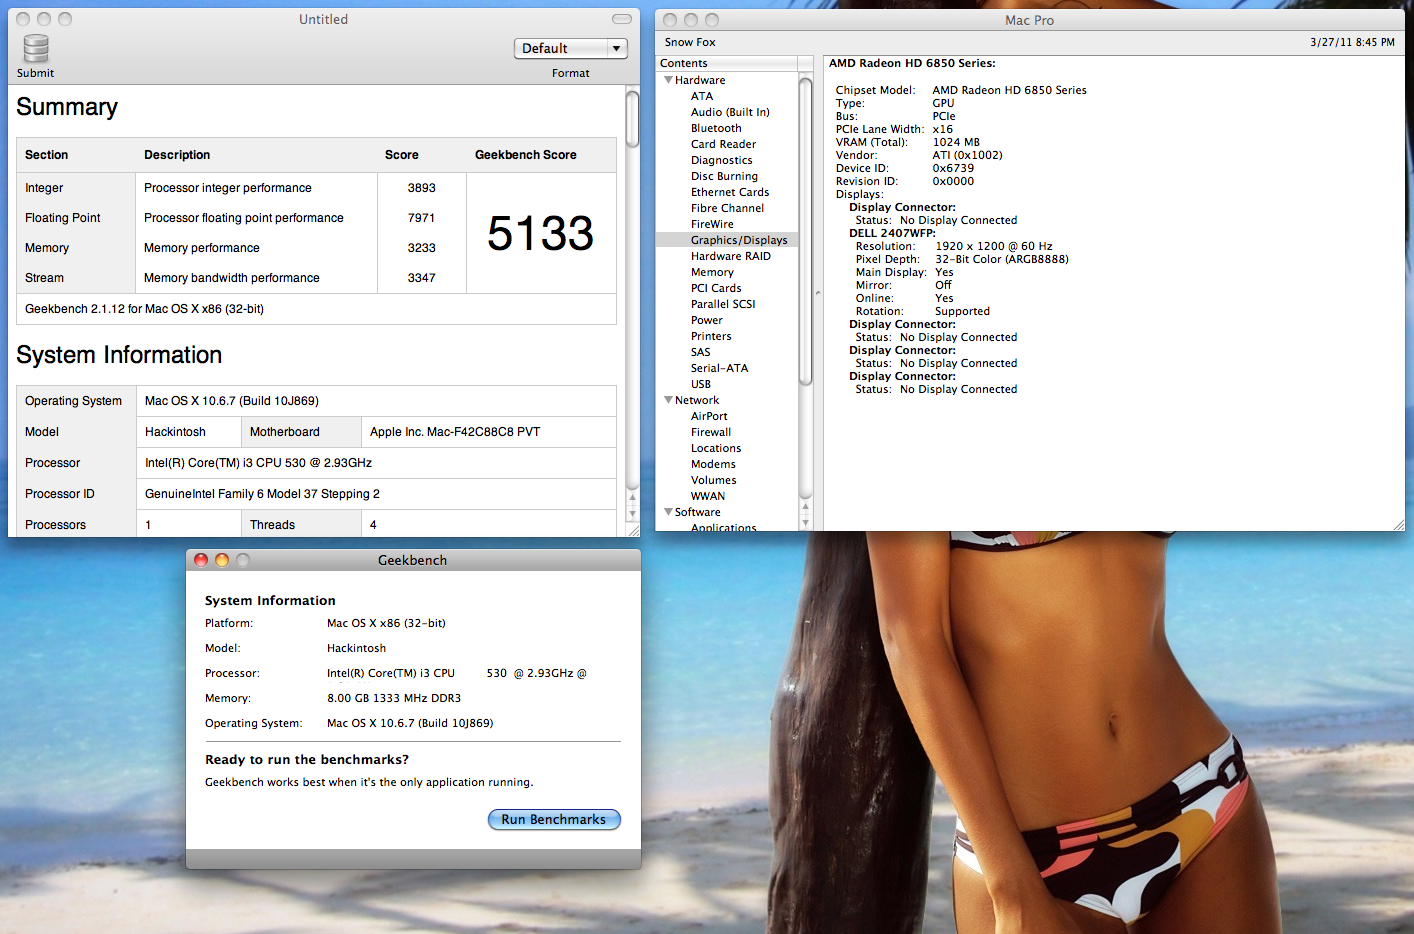Minimize the Geekbench window with yellow button
Viewport: 1414px width, 934px height.
222,560
